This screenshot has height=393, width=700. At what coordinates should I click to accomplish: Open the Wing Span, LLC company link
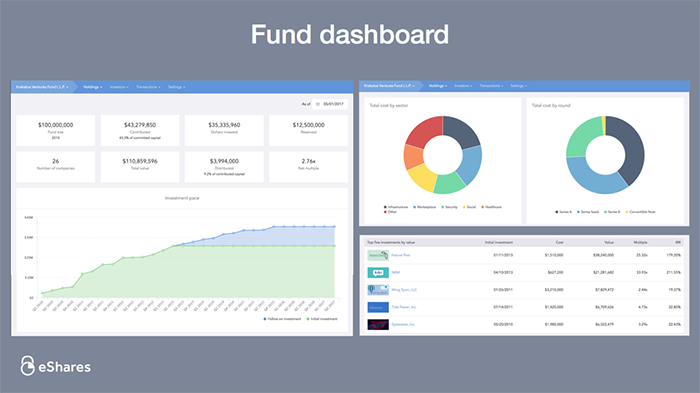pyautogui.click(x=404, y=290)
